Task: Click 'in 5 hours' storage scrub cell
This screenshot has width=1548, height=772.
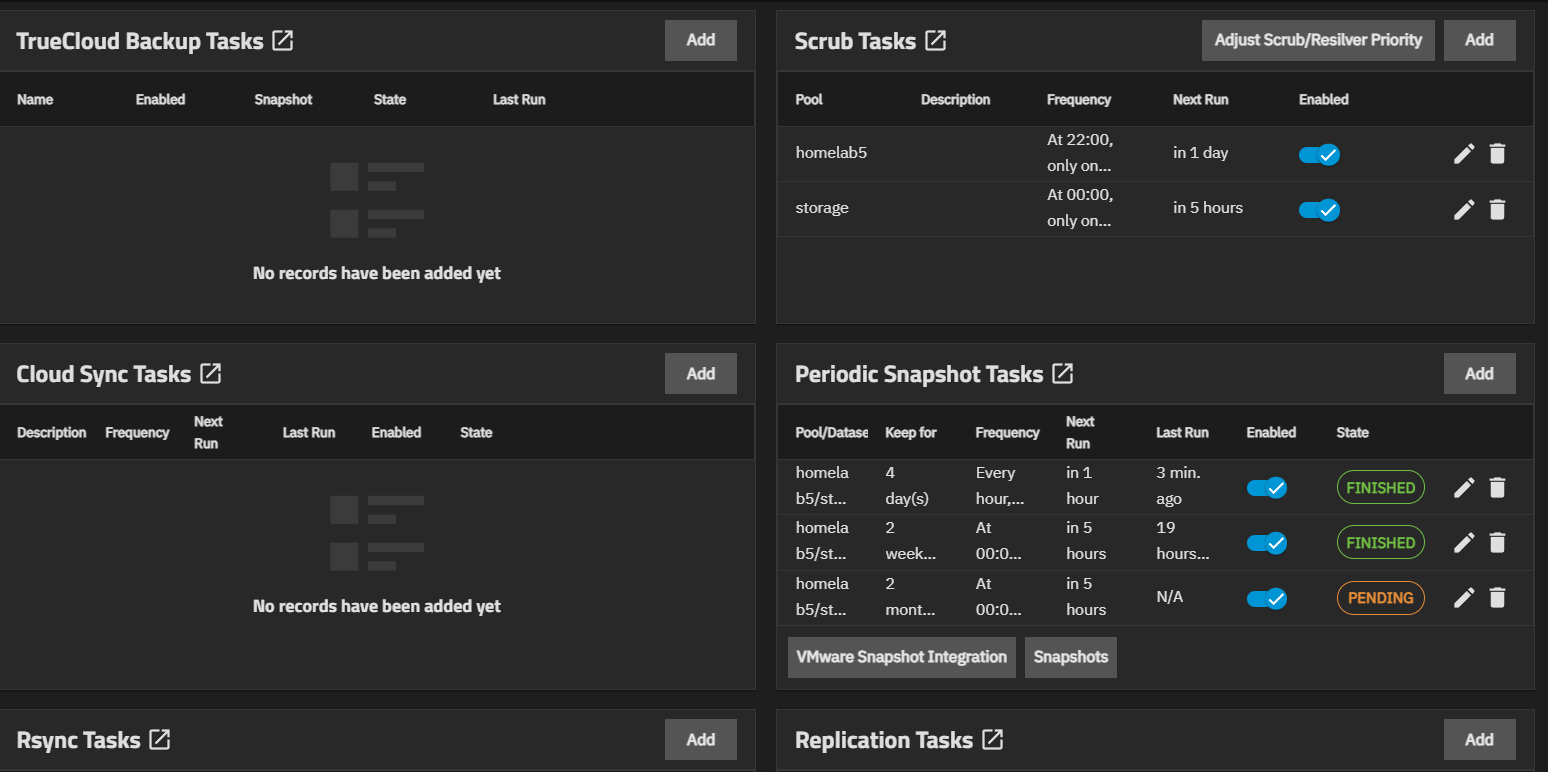Action: tap(1208, 208)
